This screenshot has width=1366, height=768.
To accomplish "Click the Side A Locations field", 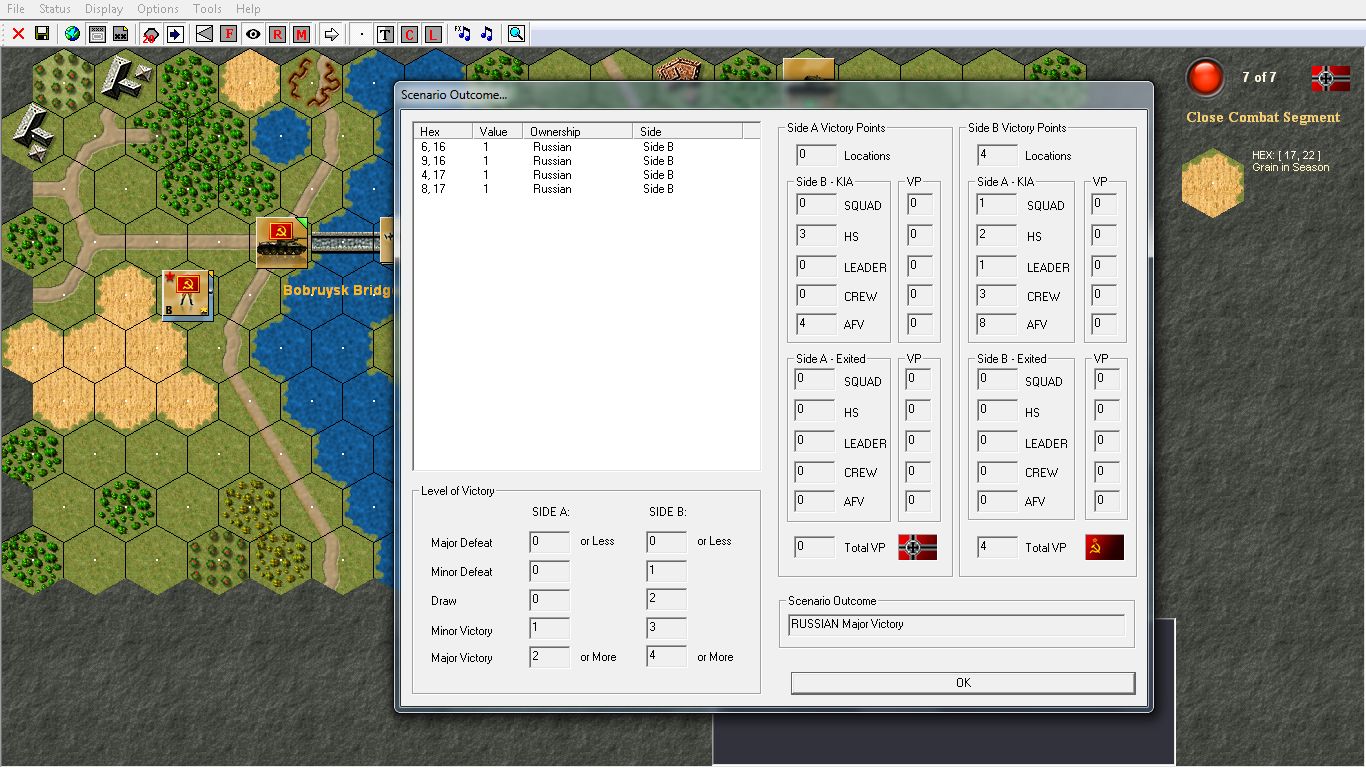I will (x=816, y=155).
